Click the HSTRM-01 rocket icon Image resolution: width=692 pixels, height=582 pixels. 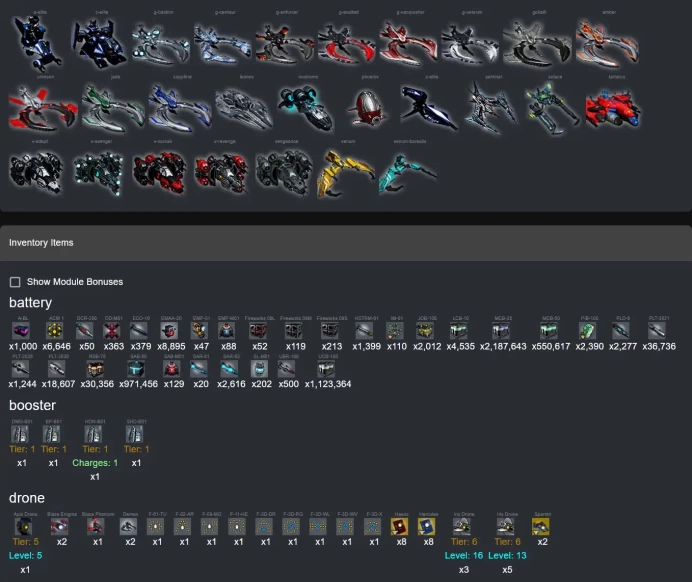365,330
